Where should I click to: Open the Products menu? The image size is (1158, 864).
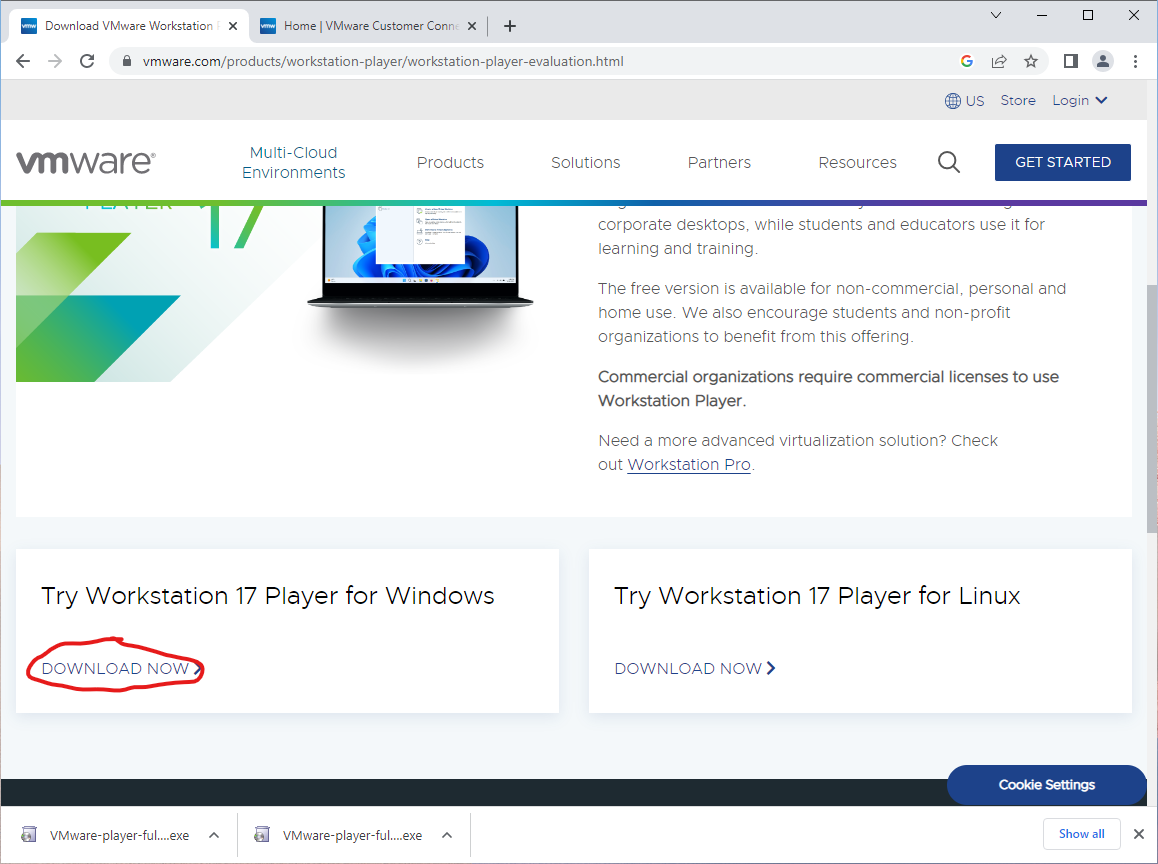click(x=450, y=162)
